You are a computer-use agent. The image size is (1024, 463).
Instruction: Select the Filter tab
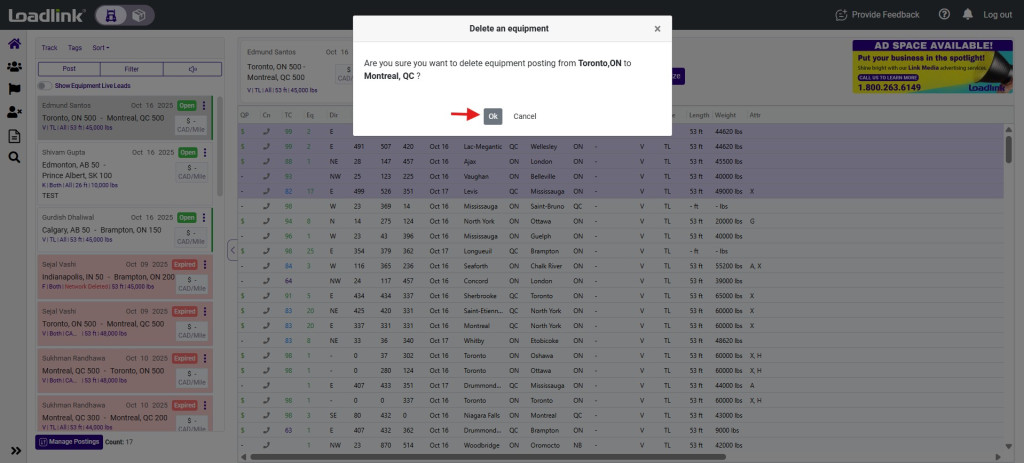131,69
